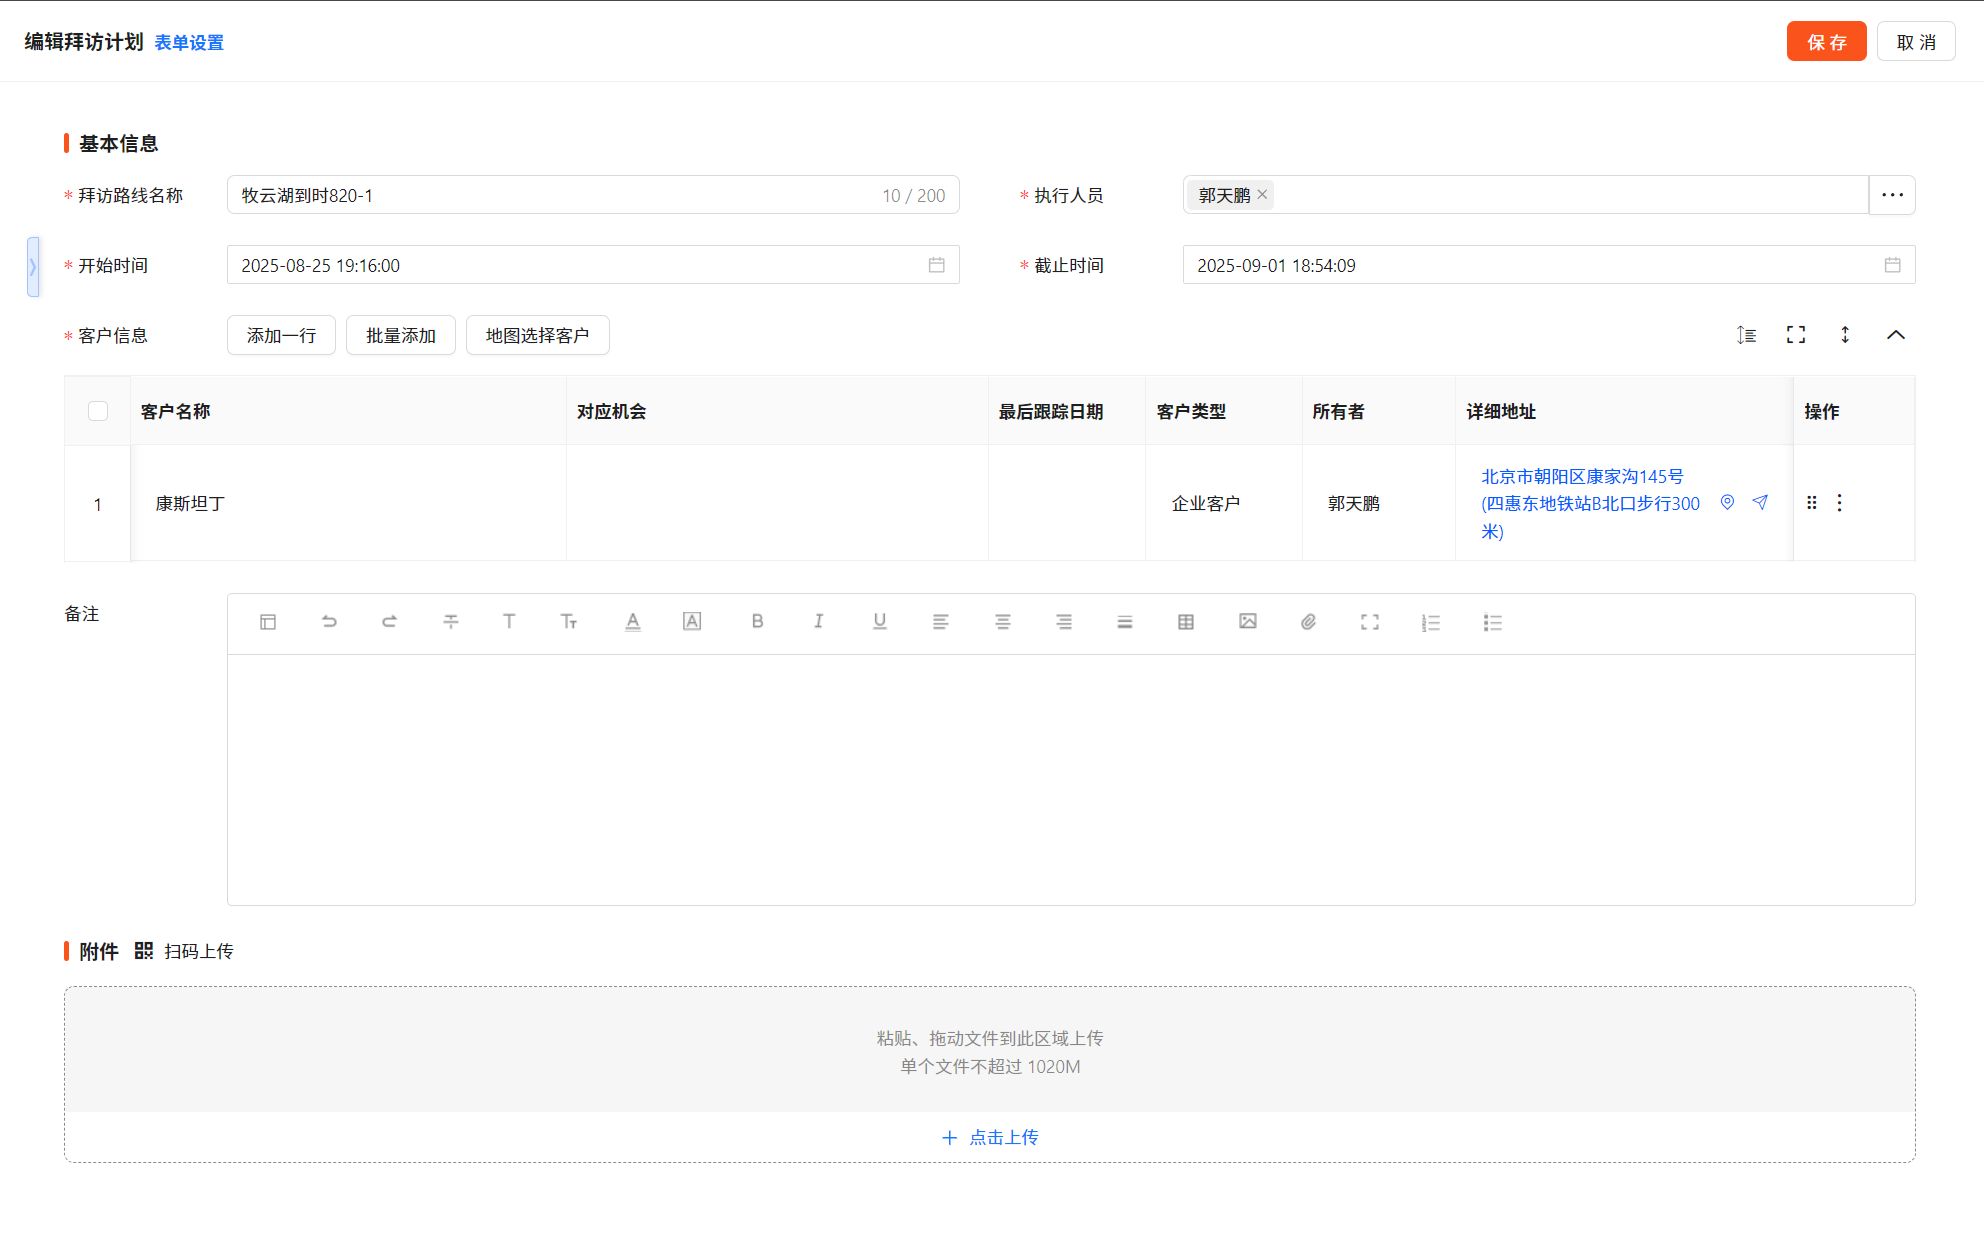Insert numbered list in notes
The height and width of the screenshot is (1234, 1984).
[1431, 622]
